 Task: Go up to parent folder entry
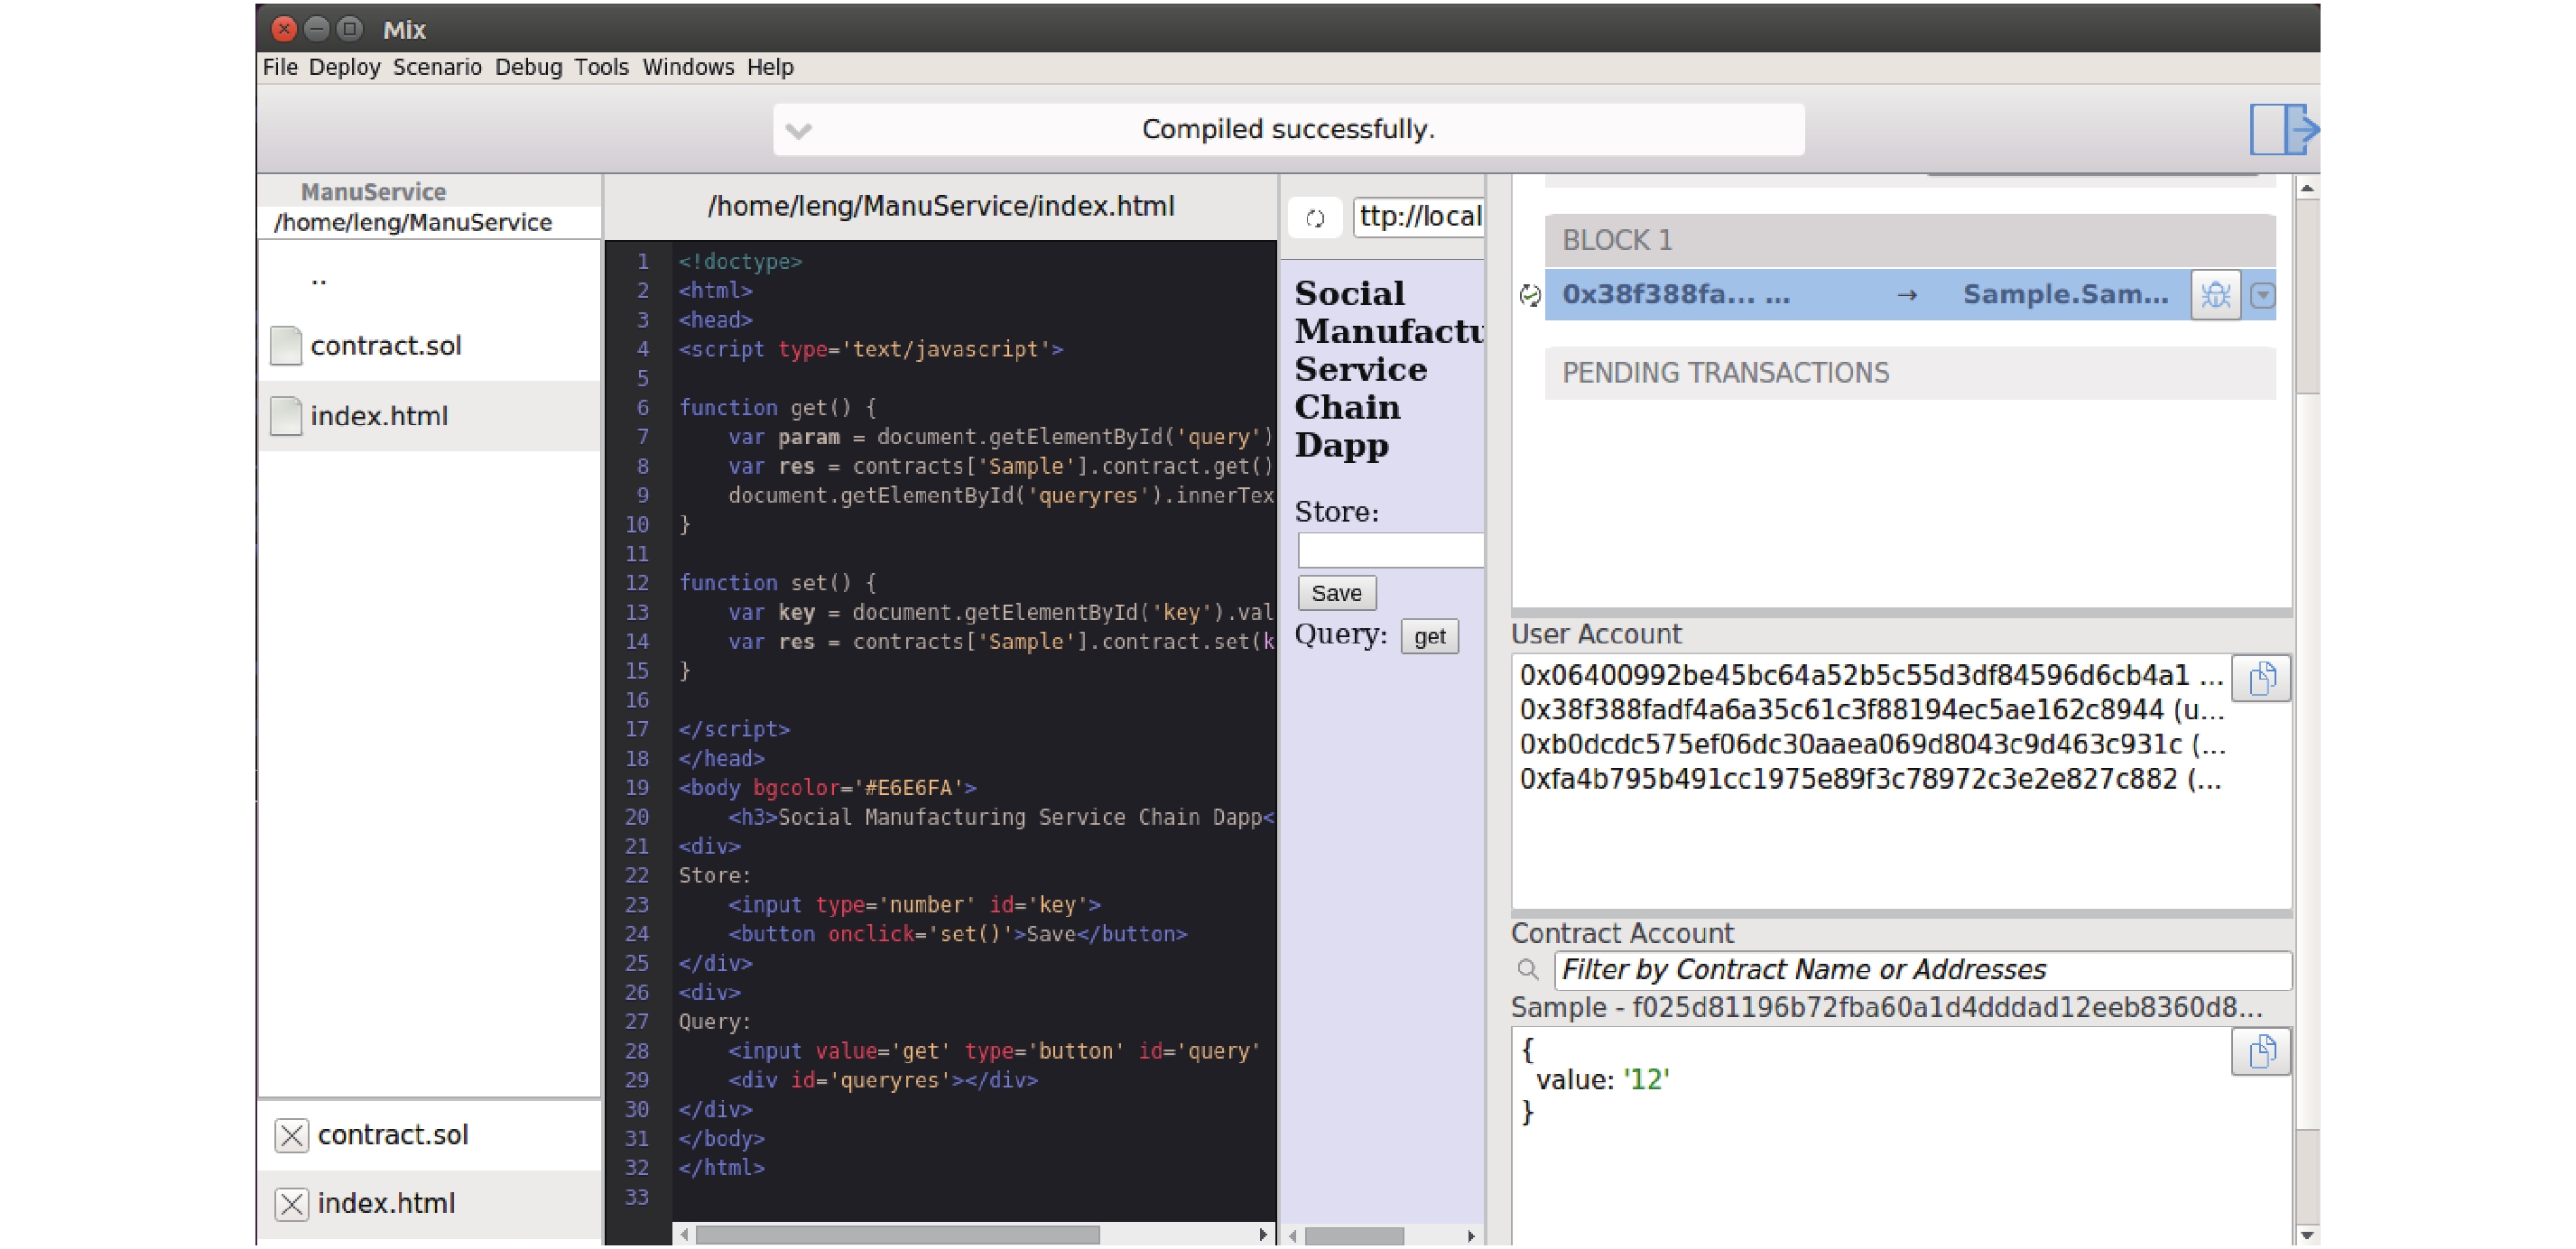point(318,282)
